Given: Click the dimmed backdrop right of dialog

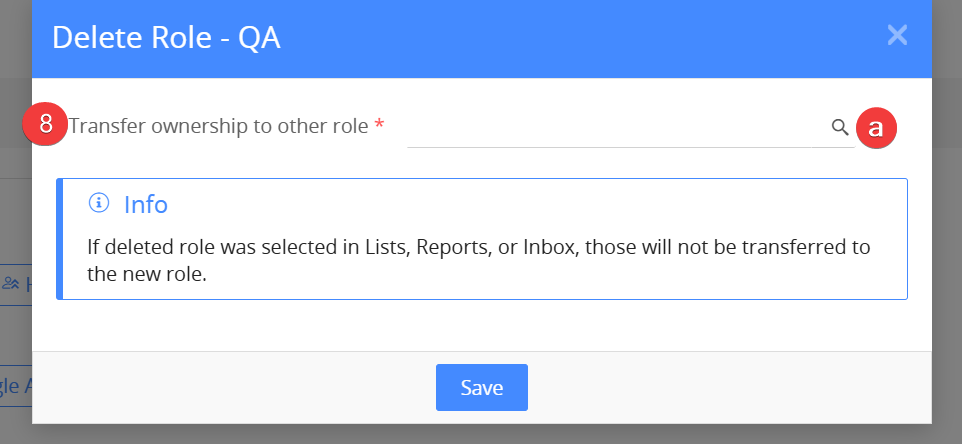Looking at the screenshot, I should [x=947, y=221].
